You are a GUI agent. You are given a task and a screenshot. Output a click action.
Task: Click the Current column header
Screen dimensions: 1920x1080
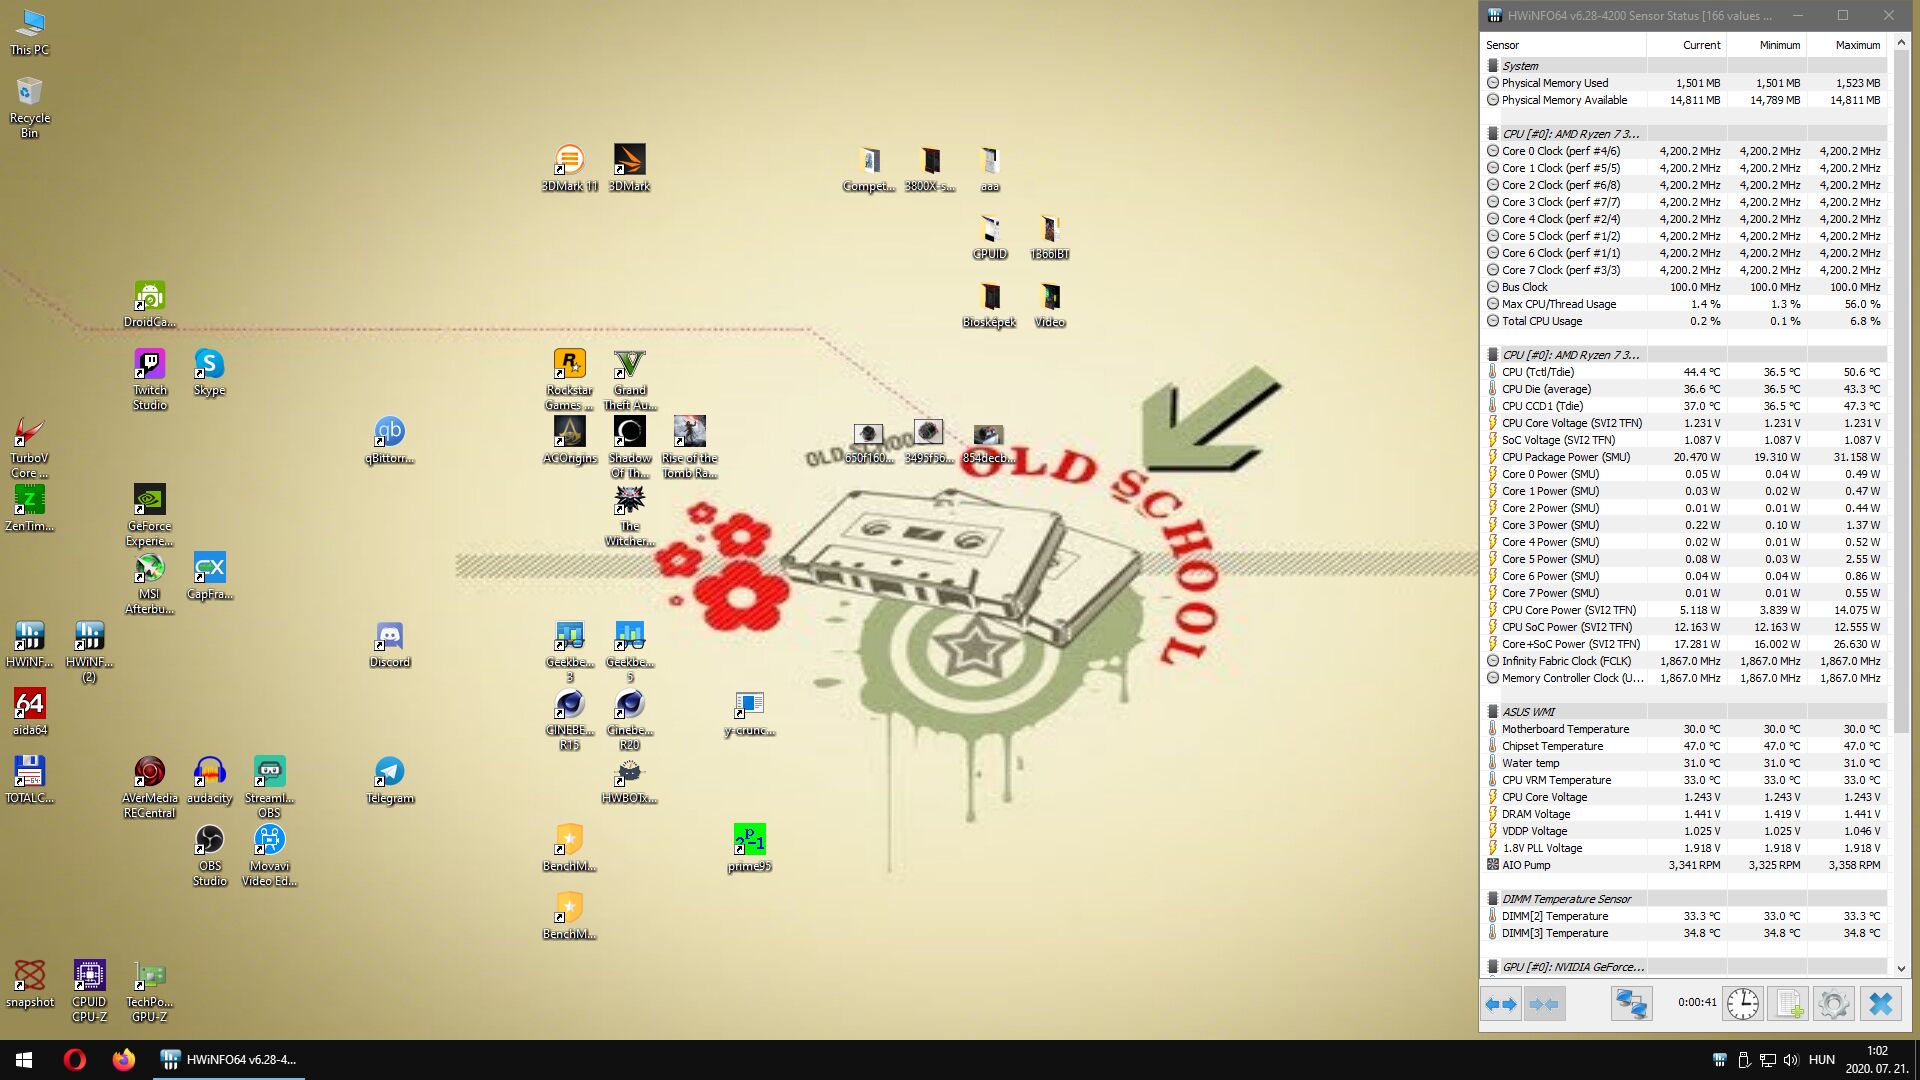(1686, 45)
